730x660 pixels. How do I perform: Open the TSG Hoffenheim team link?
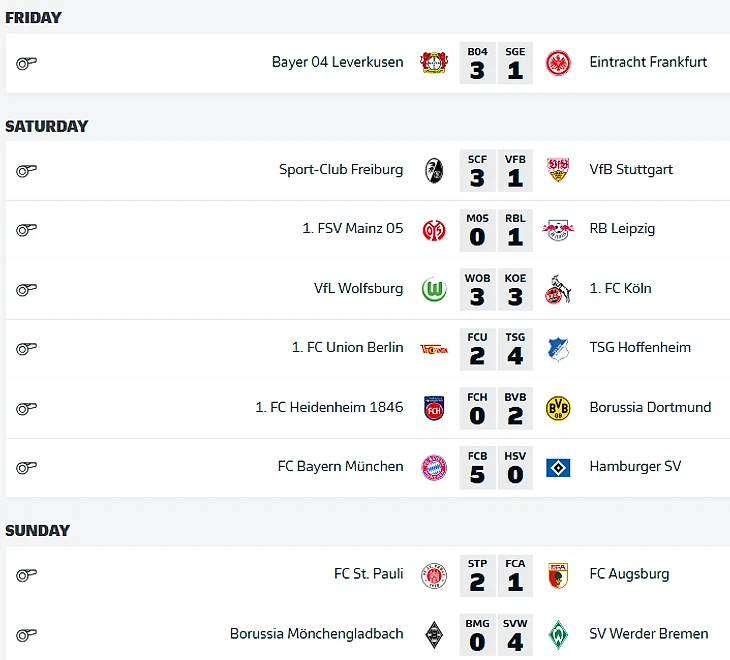pyautogui.click(x=640, y=347)
